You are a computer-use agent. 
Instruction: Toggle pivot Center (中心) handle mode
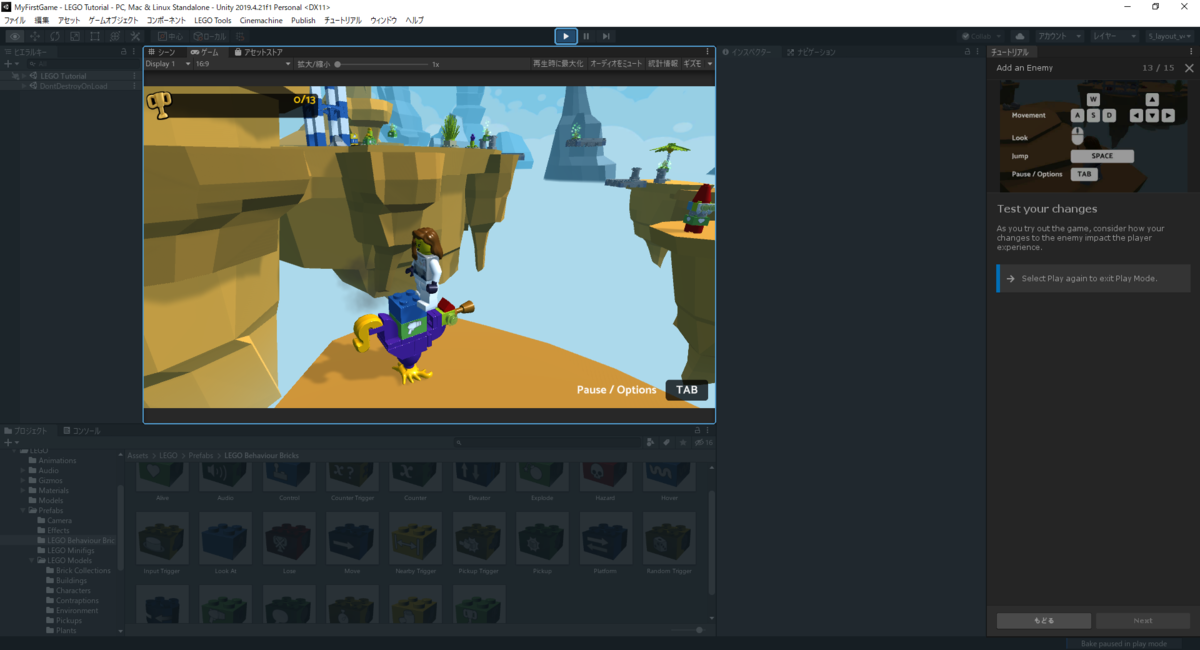pos(169,36)
